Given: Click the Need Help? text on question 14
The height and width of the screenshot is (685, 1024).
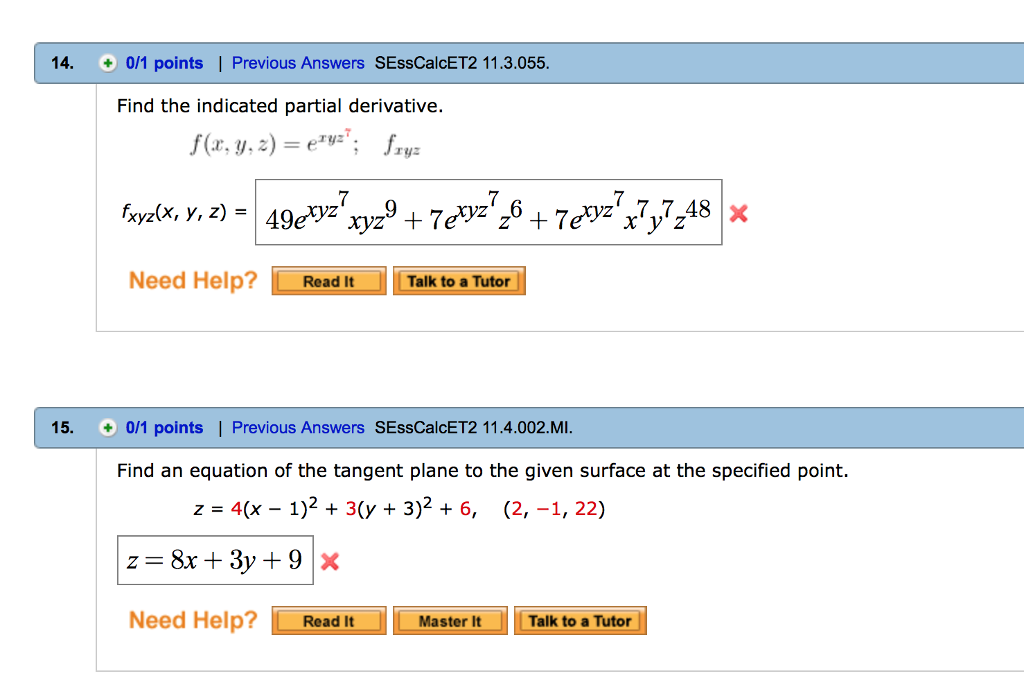Looking at the screenshot, I should tap(192, 280).
